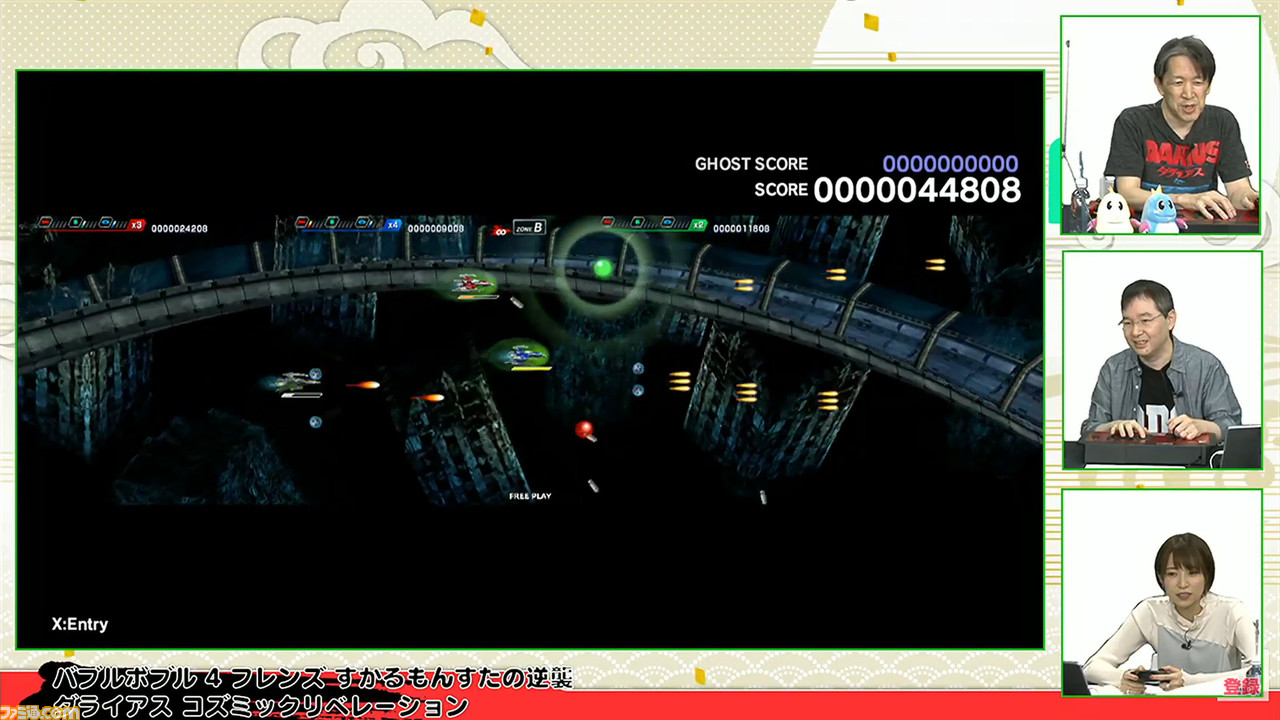Screen dimensions: 1280x720
Task: Select the bottom presenter webcam feed
Action: tap(1160, 592)
